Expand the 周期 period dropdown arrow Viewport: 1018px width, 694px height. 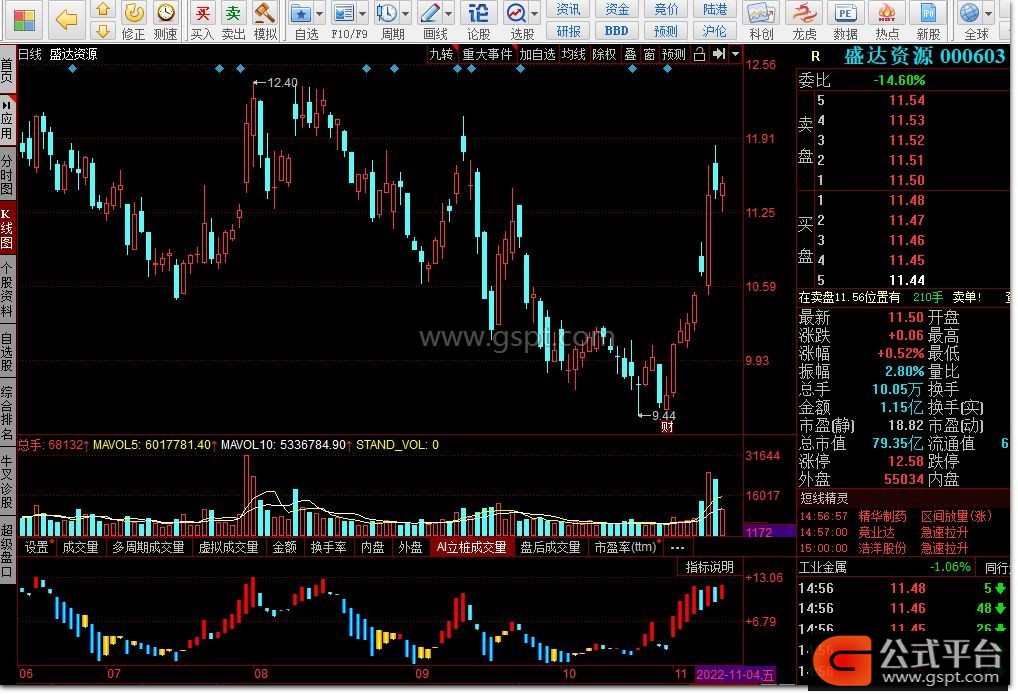[406, 14]
